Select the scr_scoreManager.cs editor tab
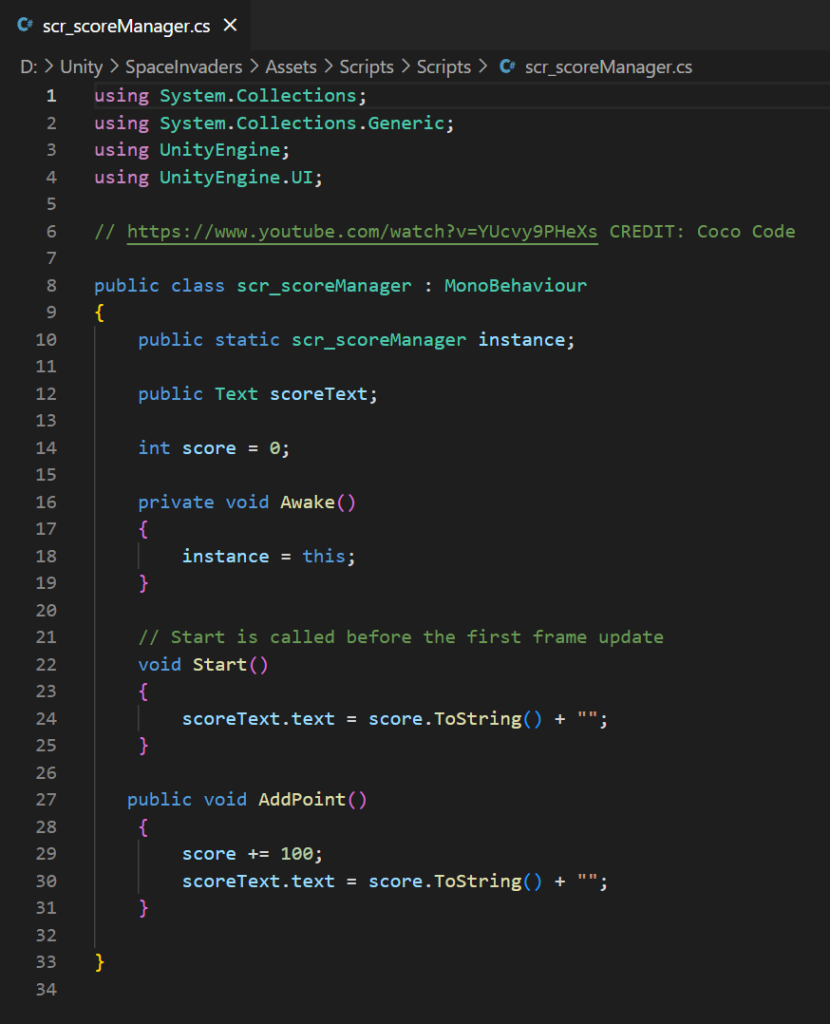 (126, 26)
